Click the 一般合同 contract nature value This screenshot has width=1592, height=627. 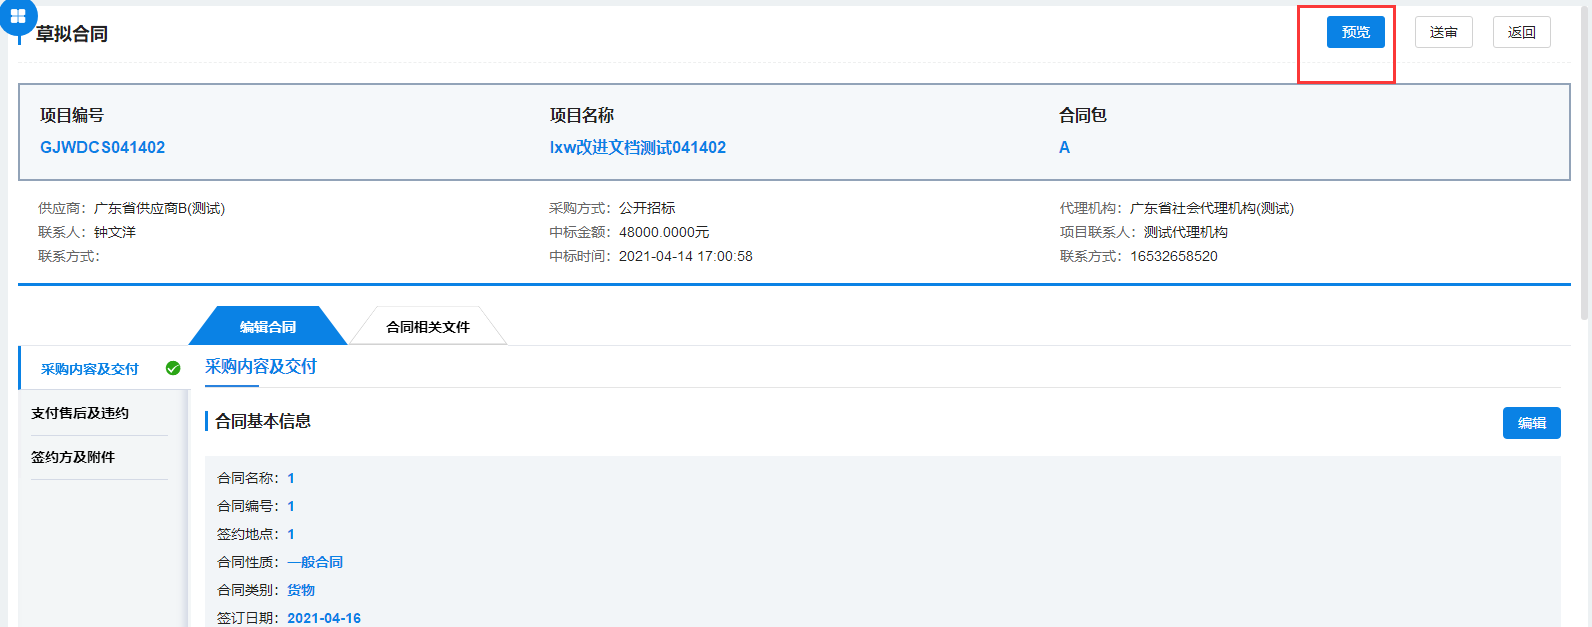click(315, 562)
